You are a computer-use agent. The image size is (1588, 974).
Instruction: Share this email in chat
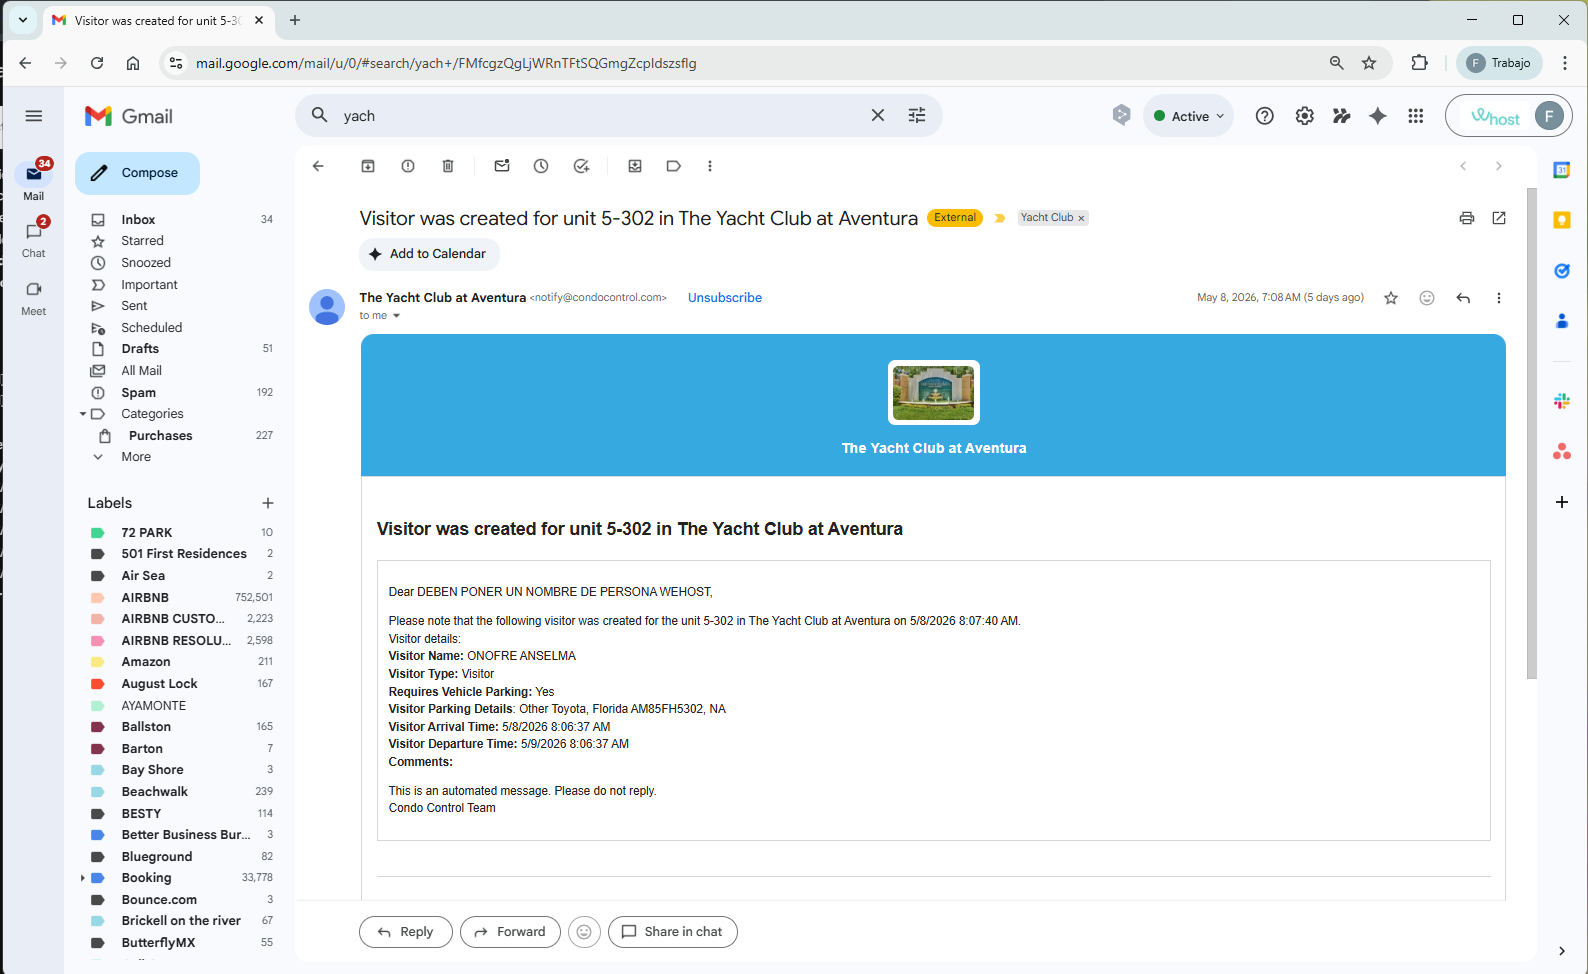tap(672, 932)
